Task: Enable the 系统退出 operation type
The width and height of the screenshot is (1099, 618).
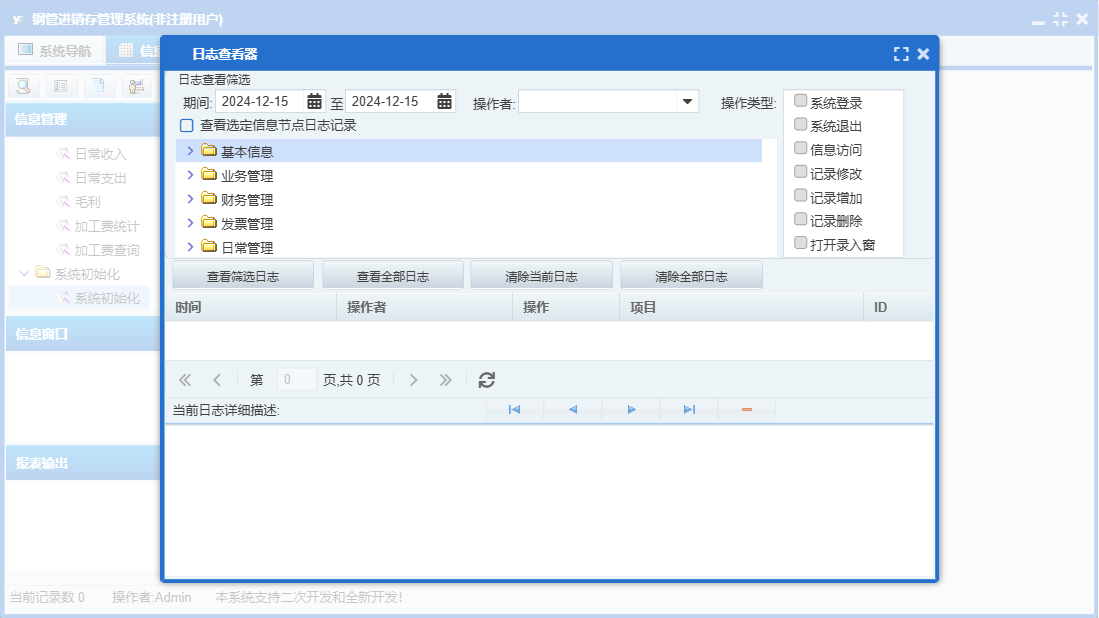Action: point(800,125)
